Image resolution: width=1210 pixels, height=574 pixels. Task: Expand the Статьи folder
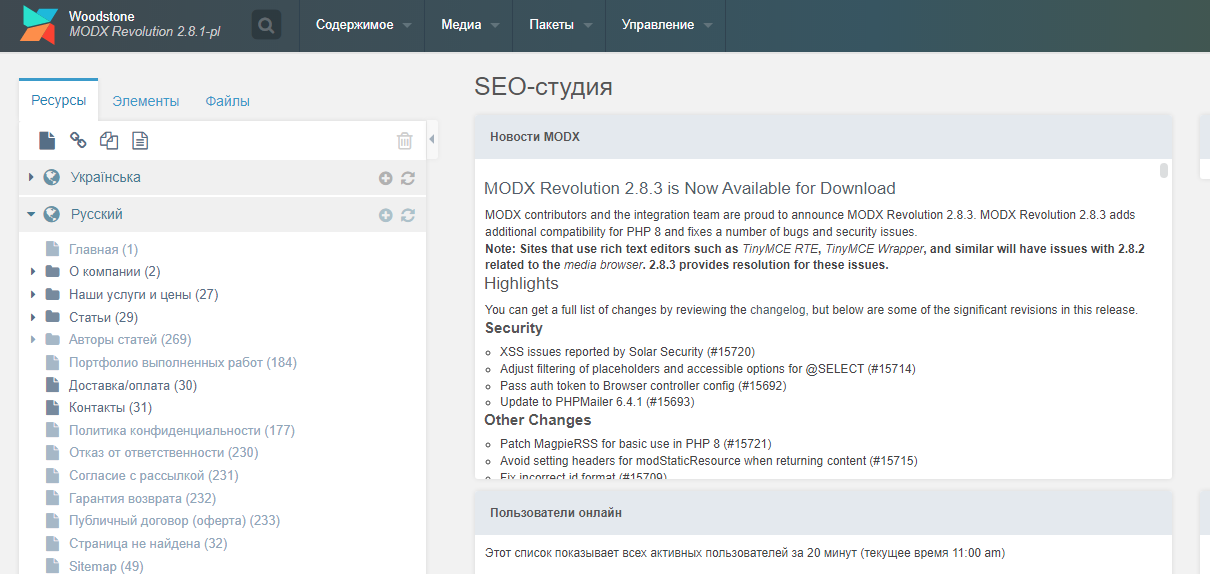tap(33, 317)
